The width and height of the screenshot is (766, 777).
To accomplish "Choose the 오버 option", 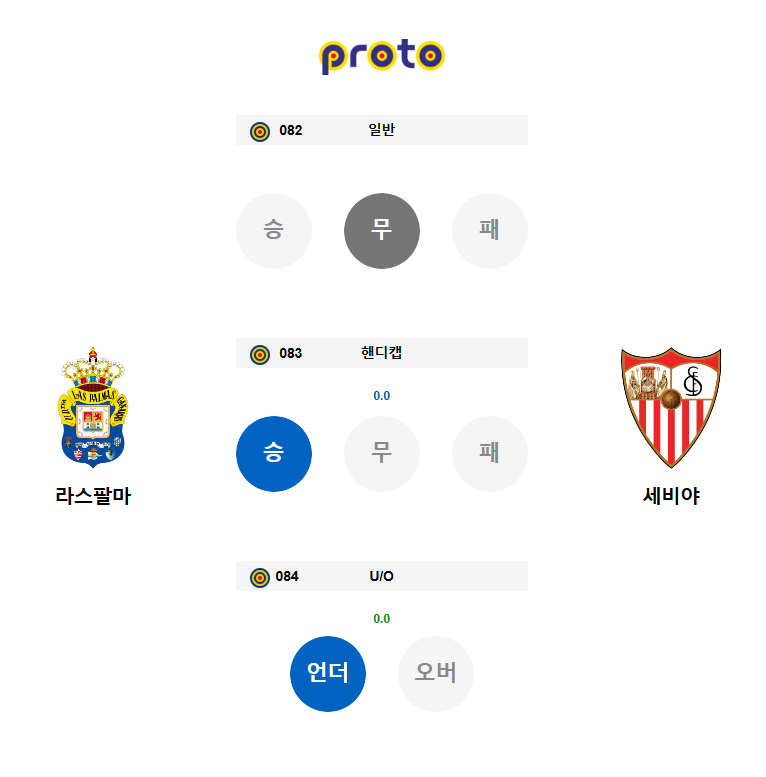I will pos(436,674).
